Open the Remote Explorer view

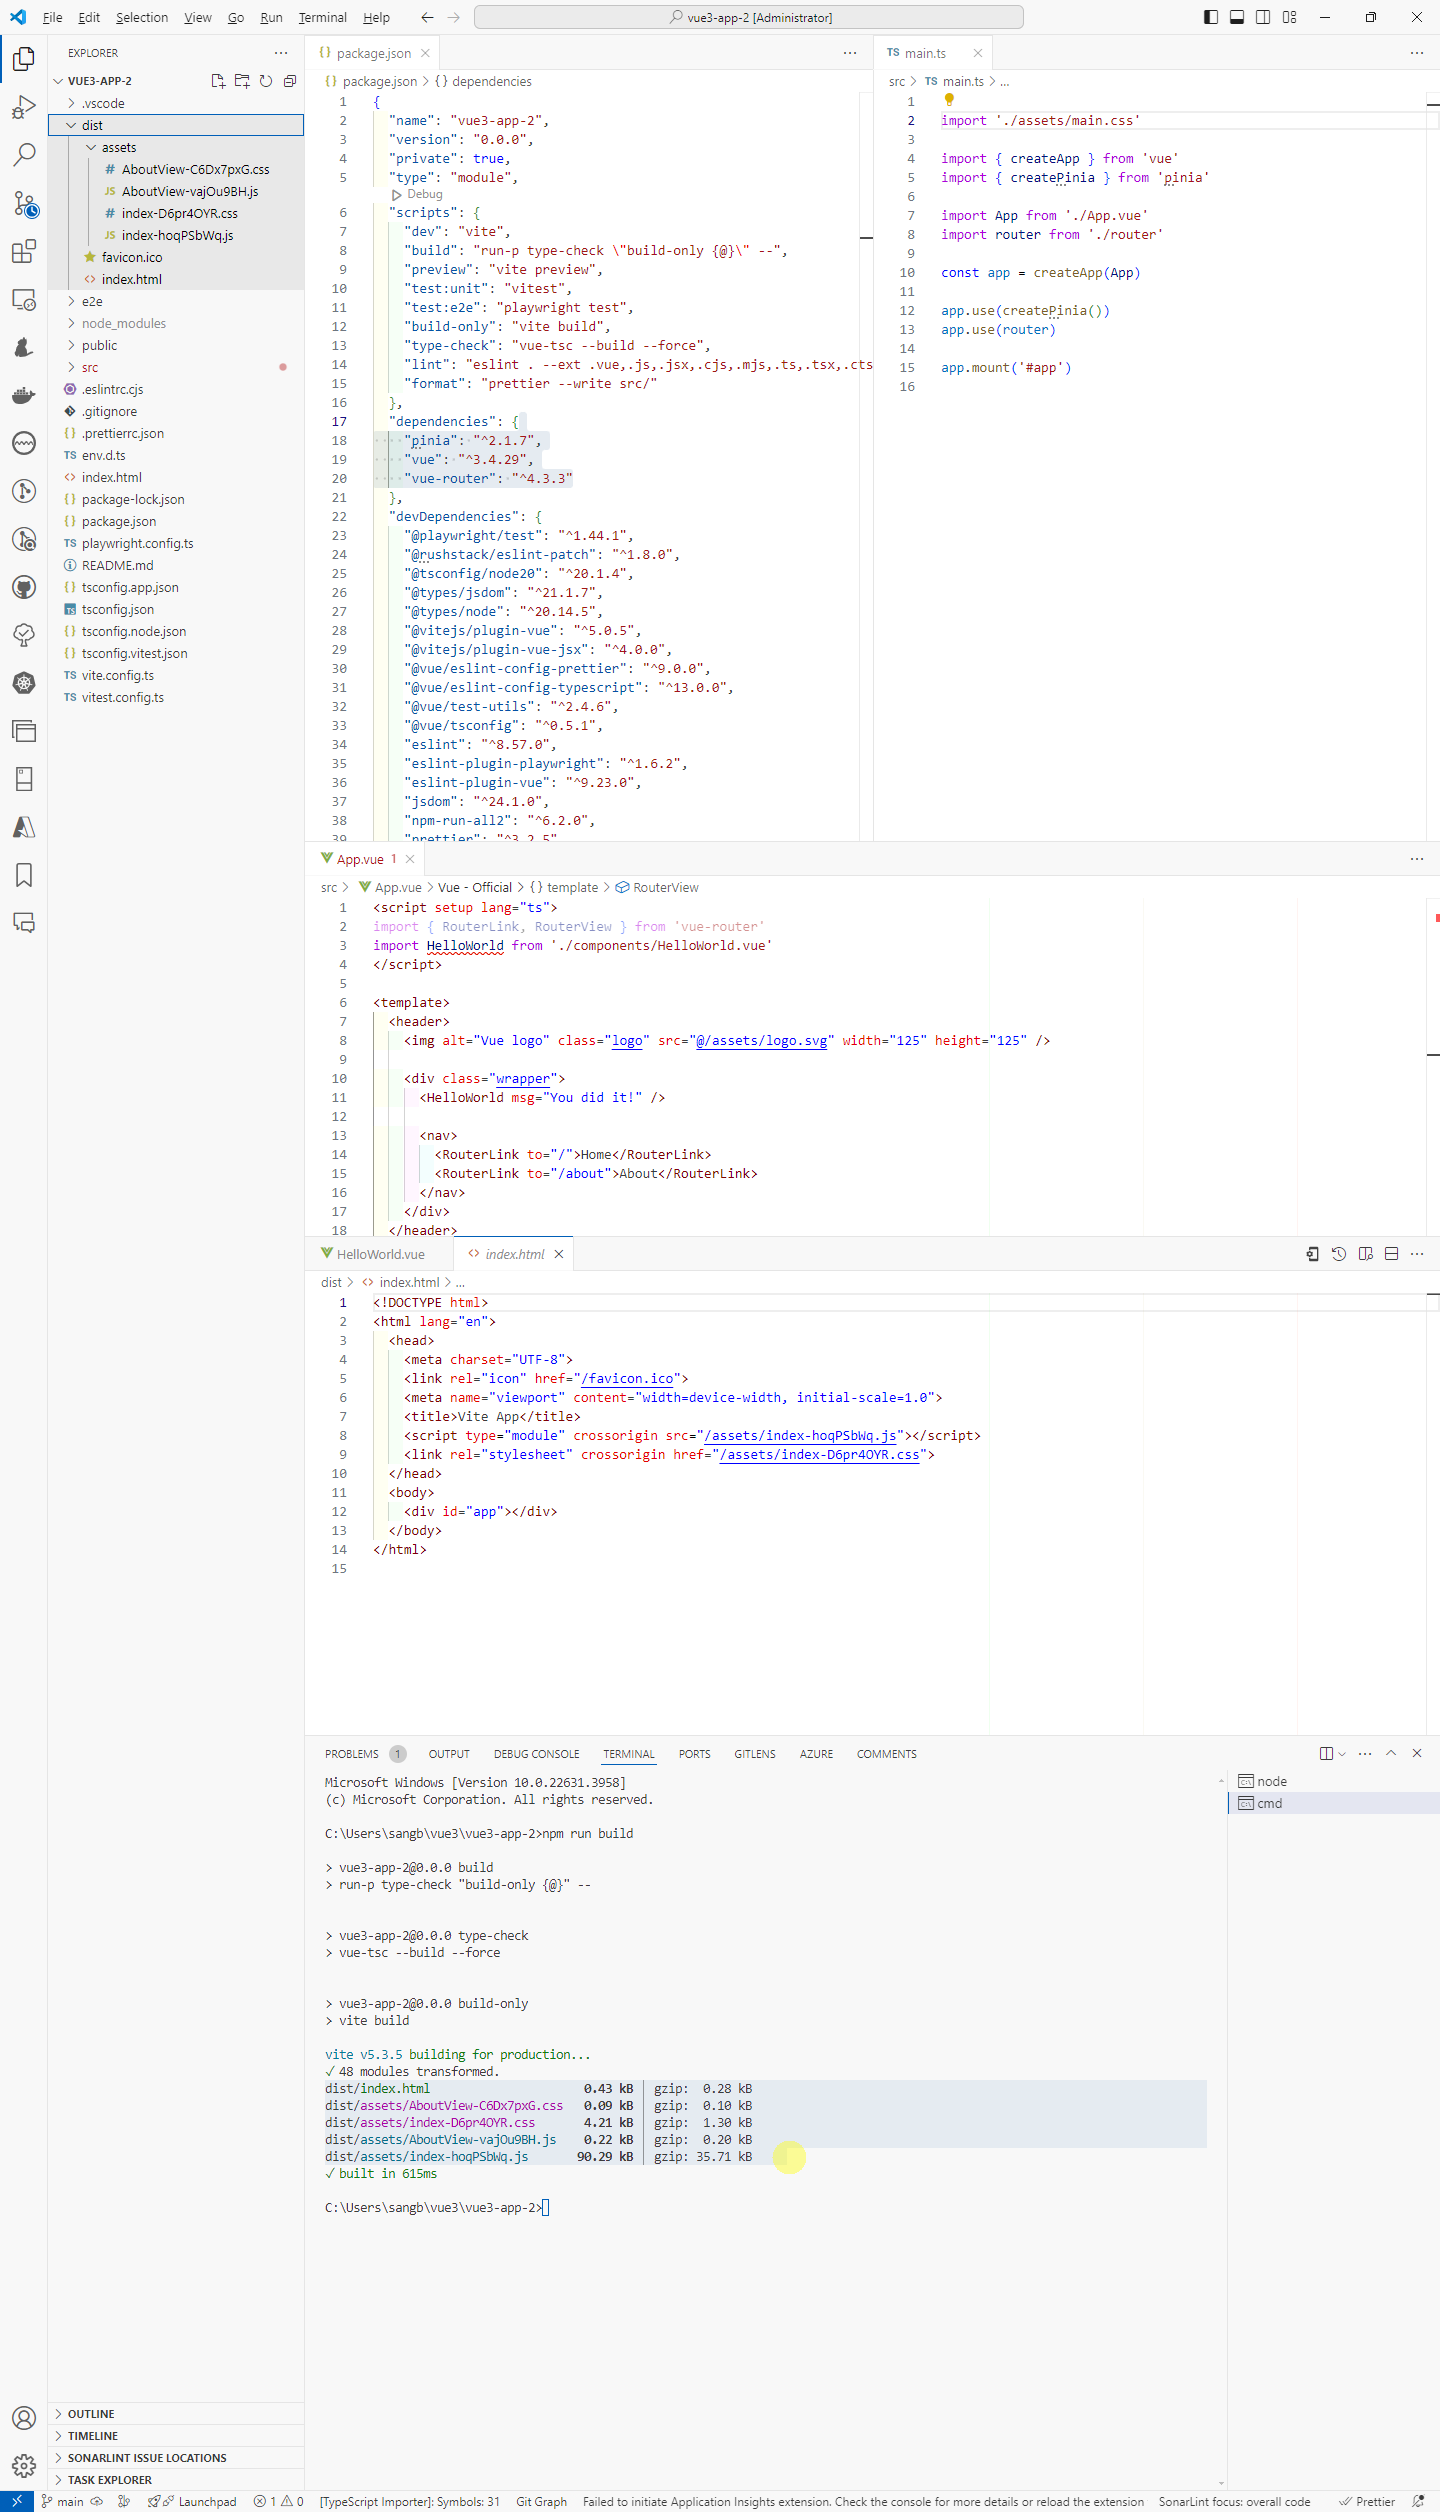[x=24, y=300]
